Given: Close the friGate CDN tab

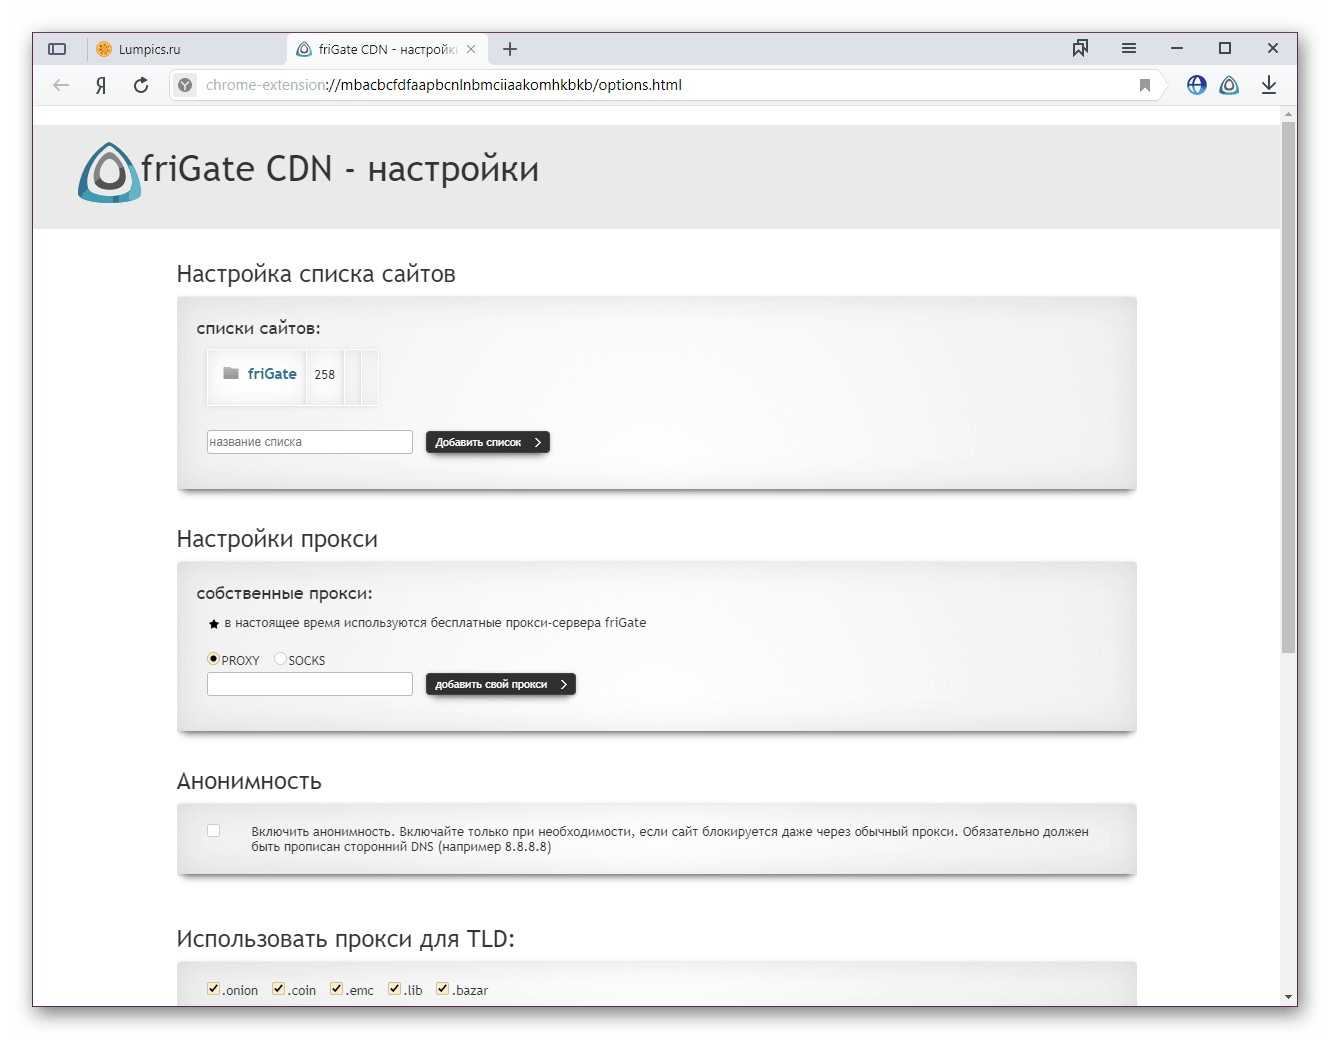Looking at the screenshot, I should [471, 49].
